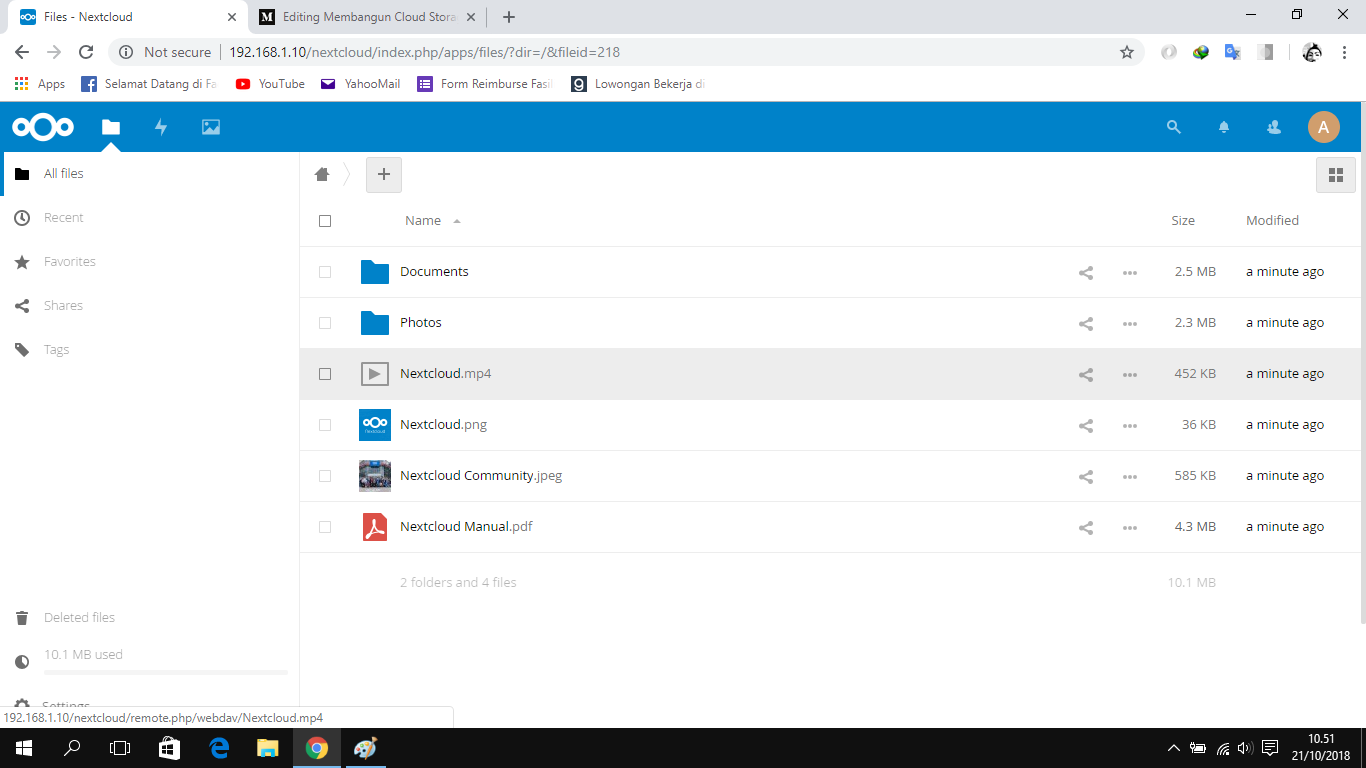Open the Documents folder name

click(434, 272)
